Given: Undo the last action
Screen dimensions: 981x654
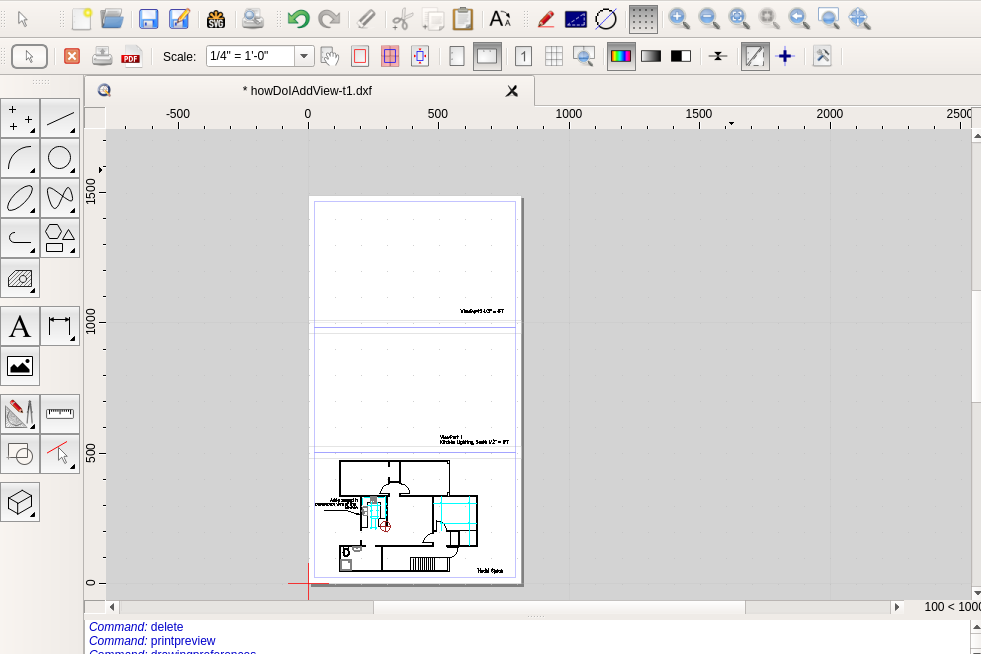Looking at the screenshot, I should [x=298, y=19].
